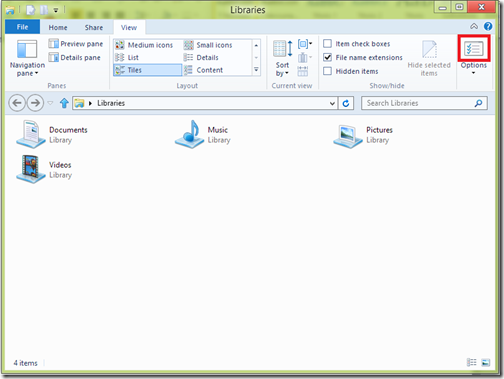Toggle the Preview pane

tap(76, 44)
